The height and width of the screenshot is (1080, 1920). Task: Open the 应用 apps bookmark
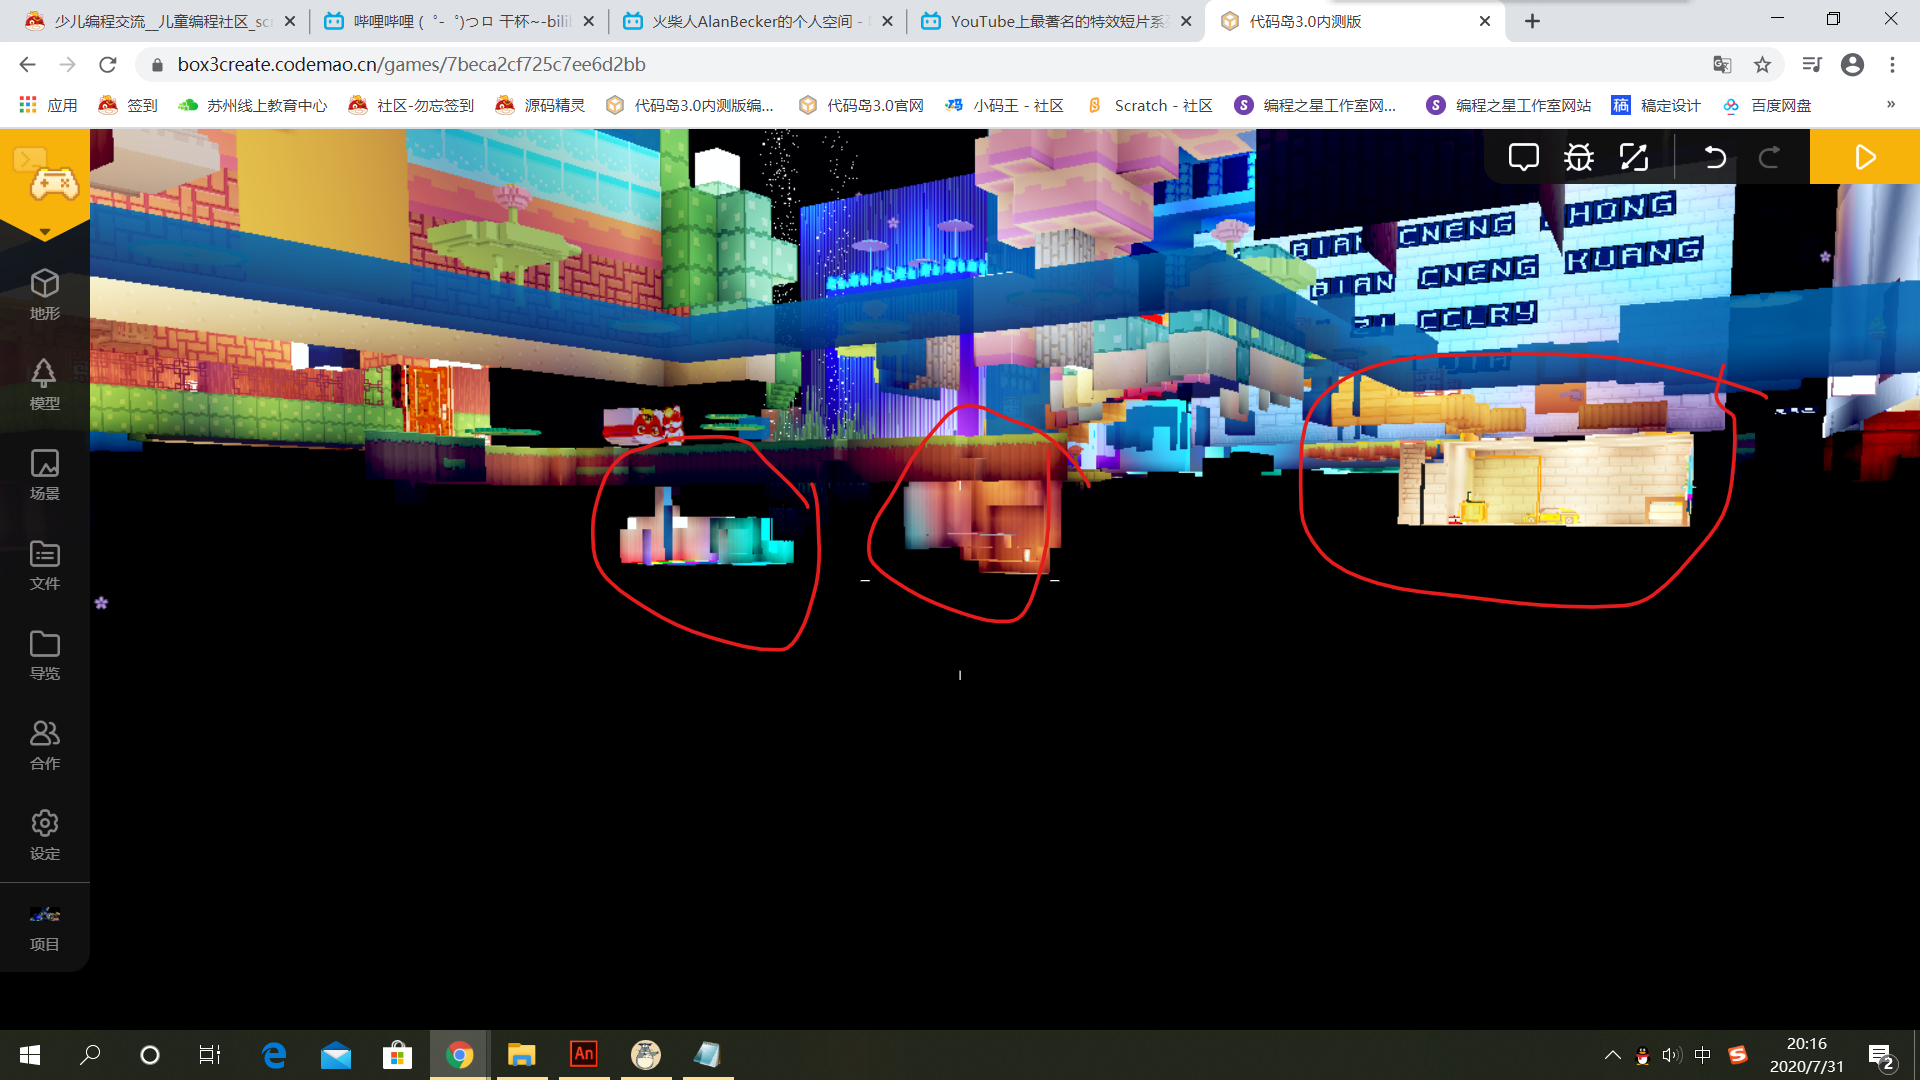point(48,105)
